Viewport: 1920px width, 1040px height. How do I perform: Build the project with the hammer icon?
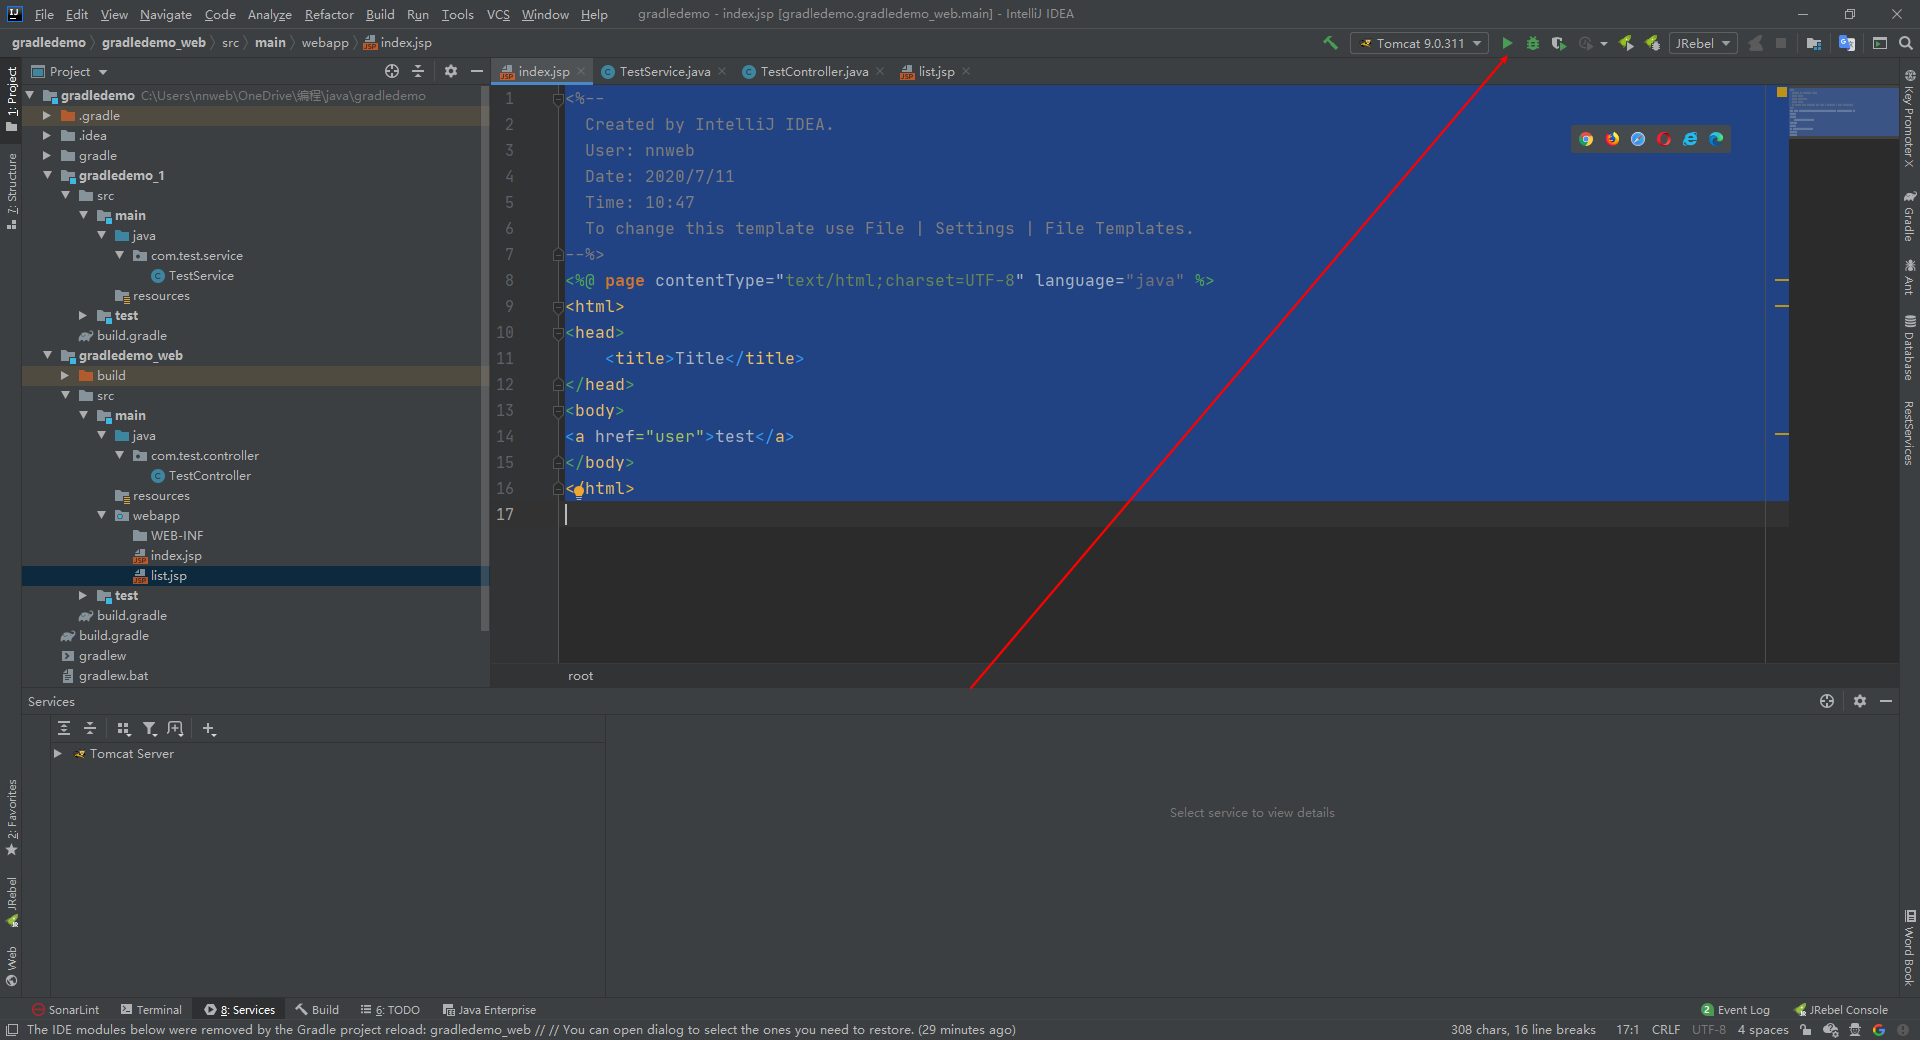1330,43
